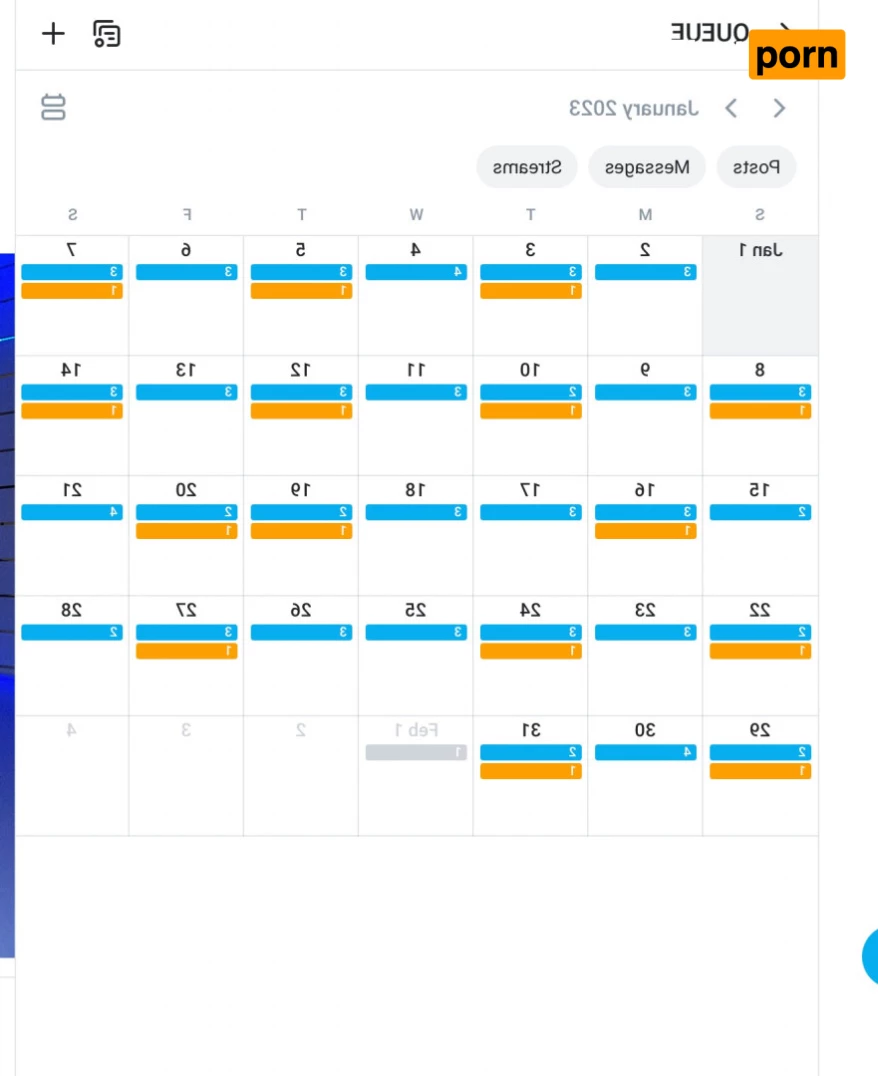Toggle the Posts filter chip
This screenshot has height=1076, width=878.
coord(756,167)
